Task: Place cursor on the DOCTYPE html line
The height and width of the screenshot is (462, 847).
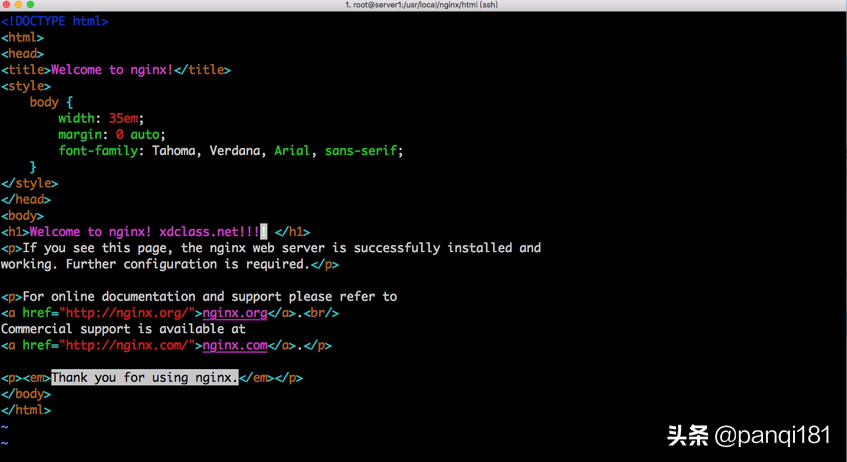Action: click(x=55, y=21)
